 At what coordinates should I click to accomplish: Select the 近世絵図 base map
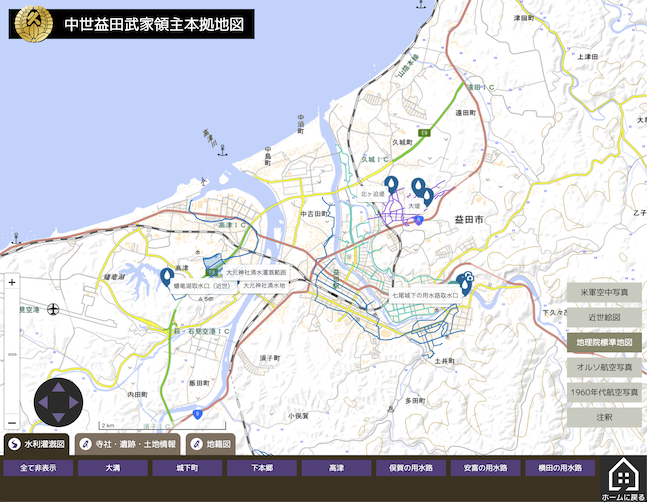606,317
